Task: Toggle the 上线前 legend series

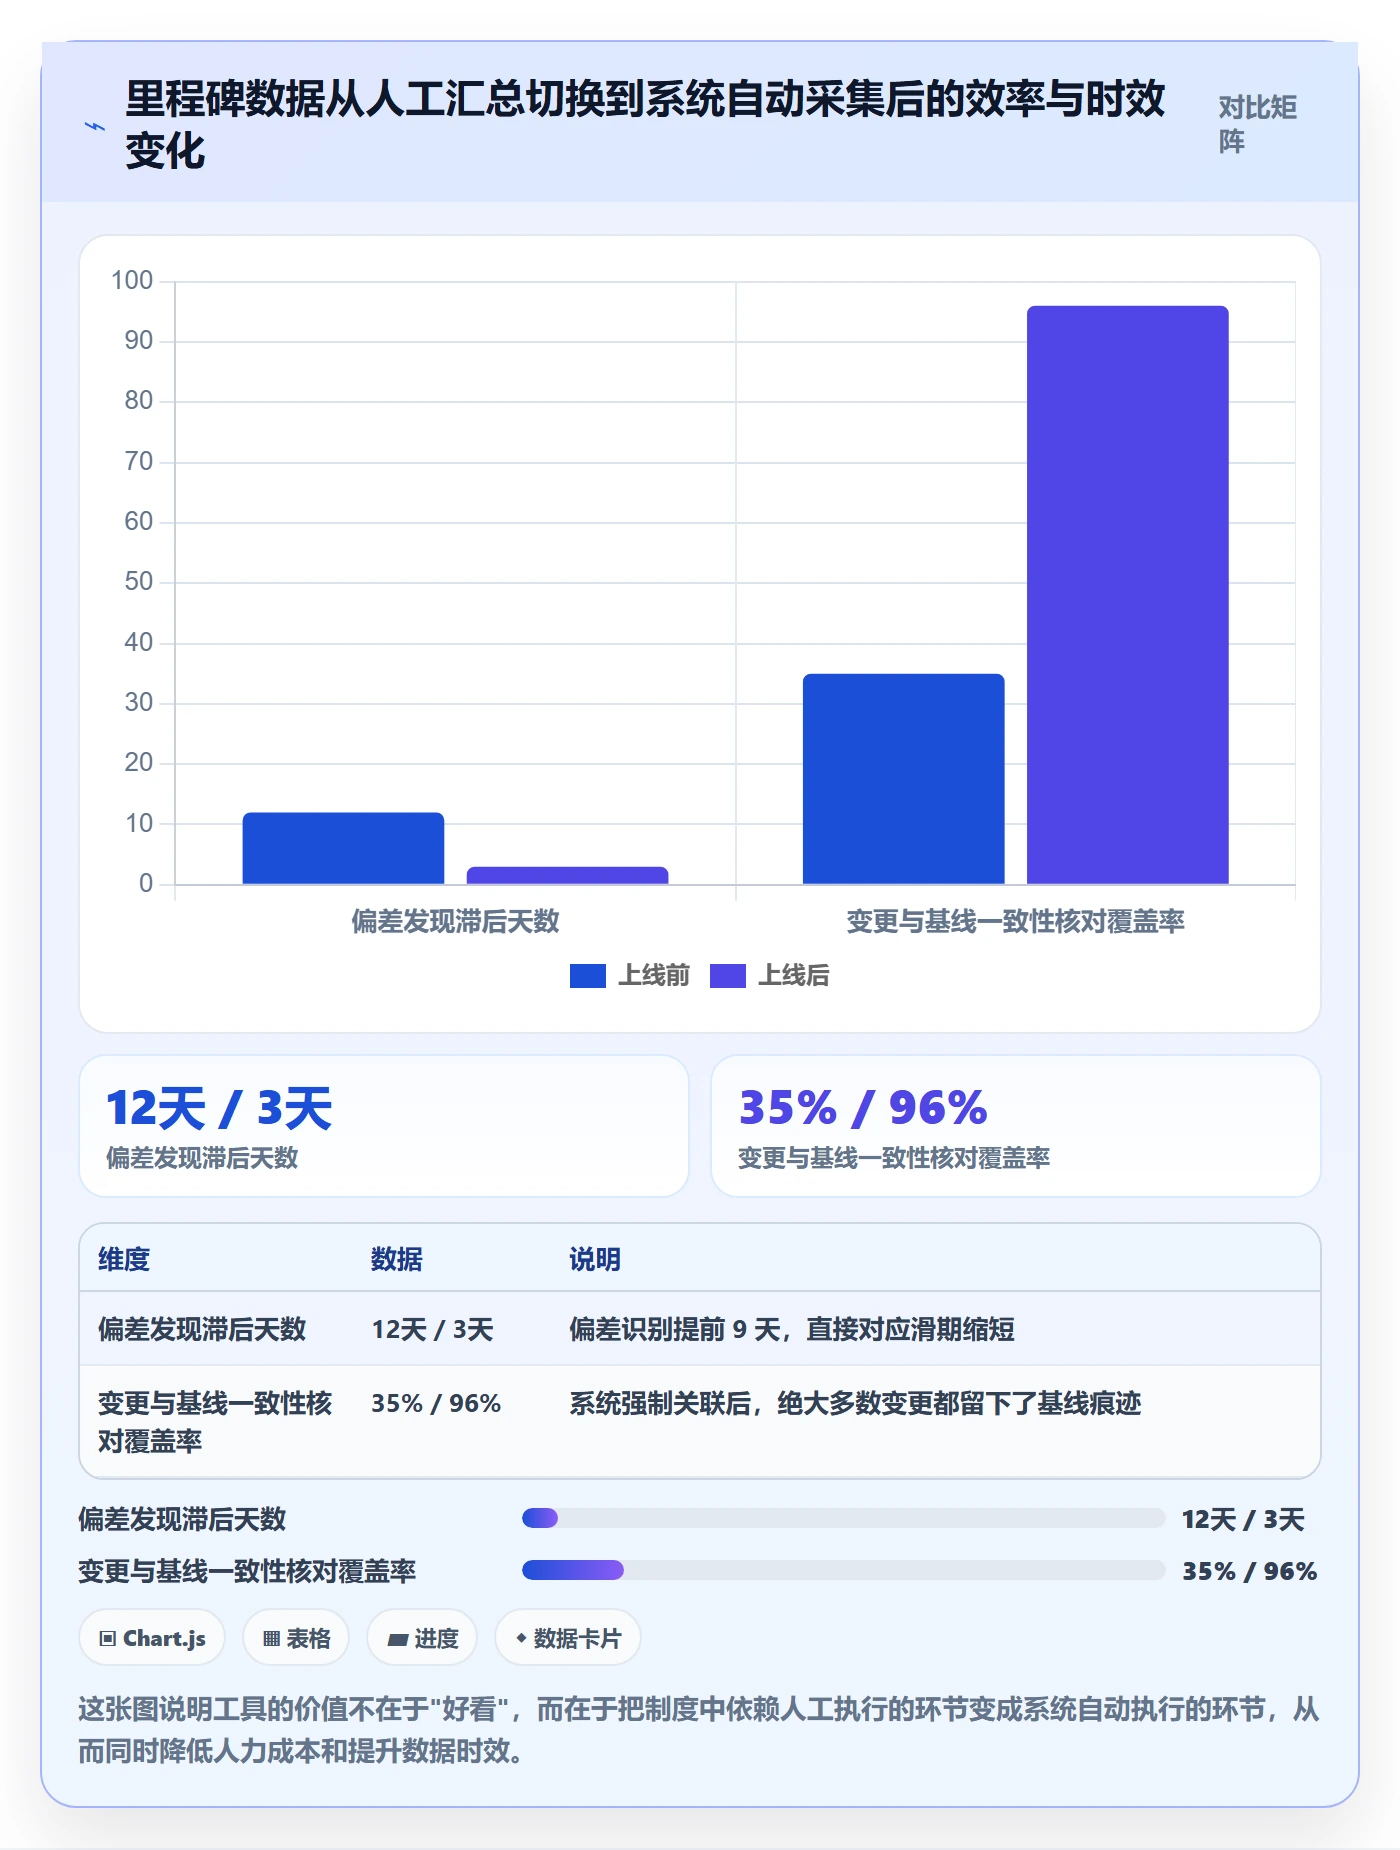Action: point(630,975)
